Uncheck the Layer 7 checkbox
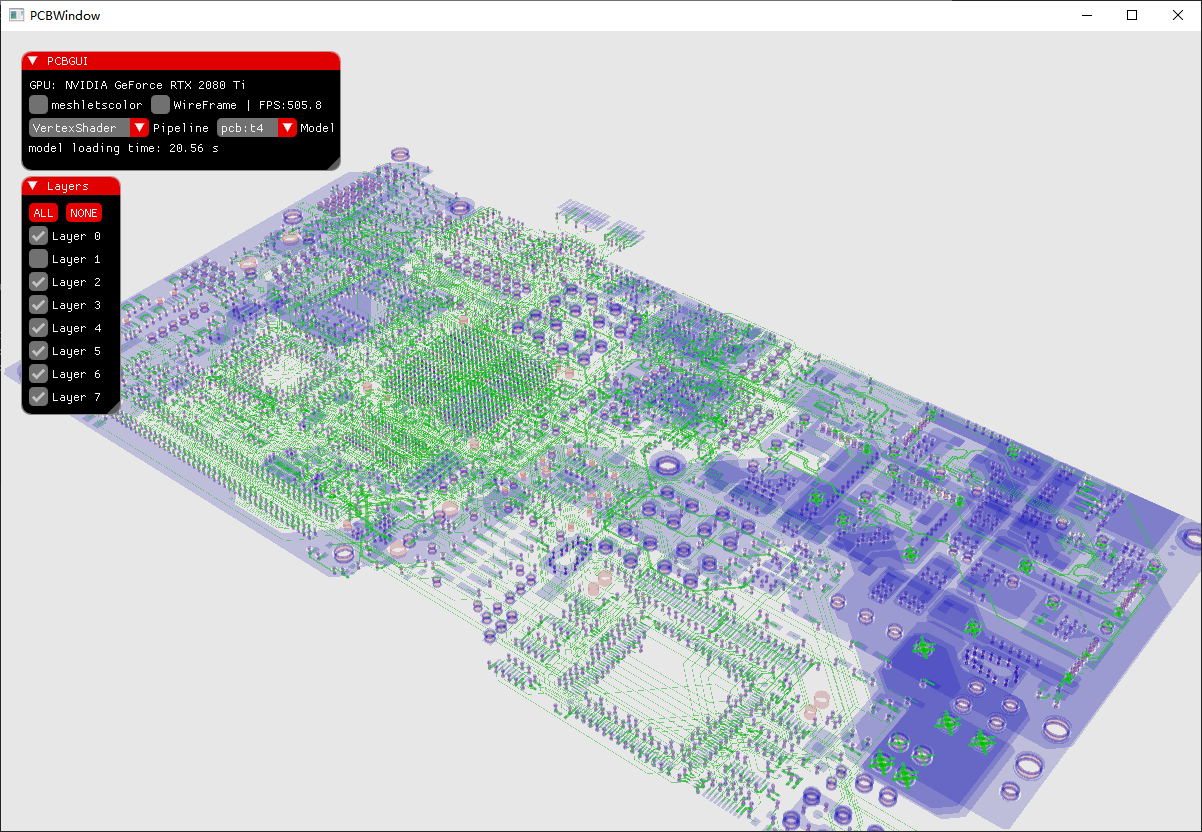This screenshot has height=832, width=1202. pyautogui.click(x=38, y=397)
